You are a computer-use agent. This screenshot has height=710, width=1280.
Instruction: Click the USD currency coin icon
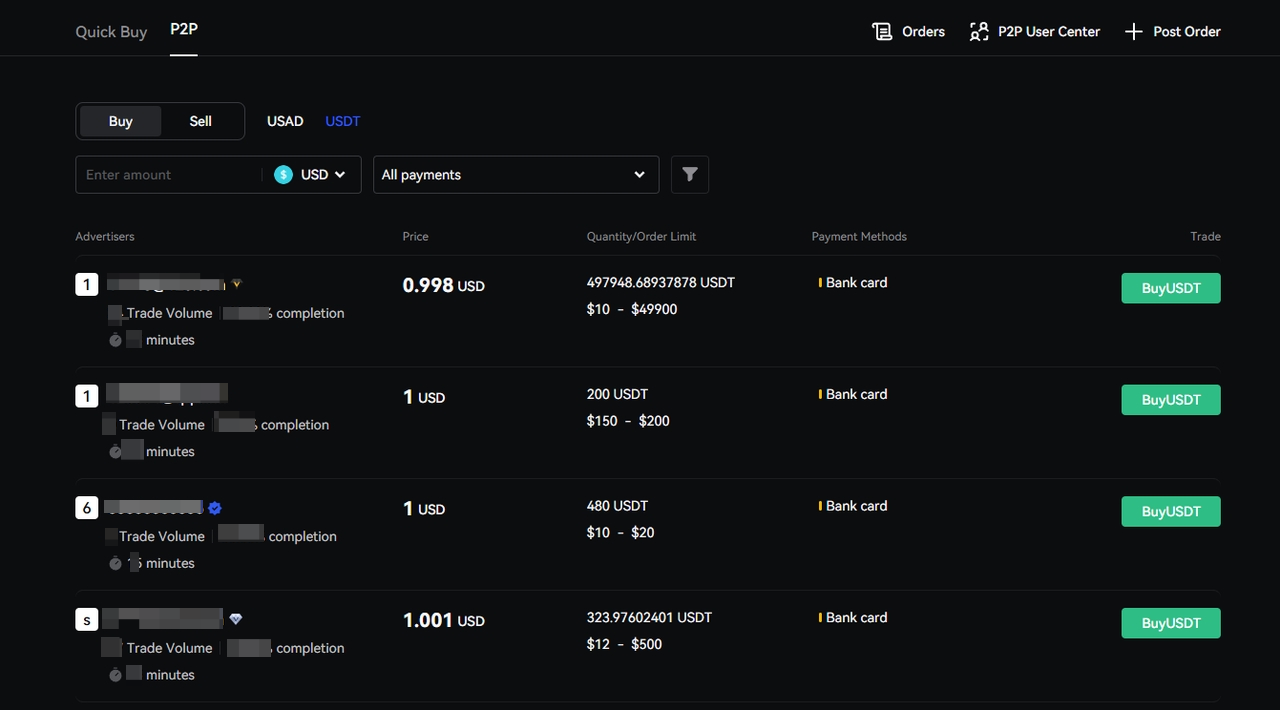tap(284, 174)
